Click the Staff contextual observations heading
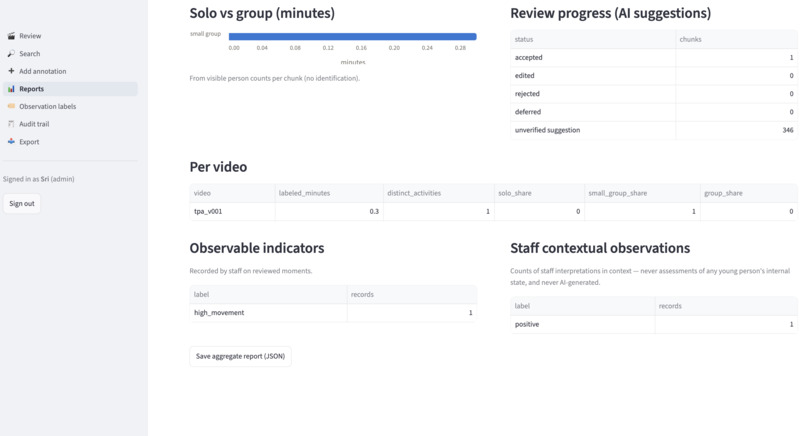Screen dimensions: 806x436 pyautogui.click(x=600, y=248)
